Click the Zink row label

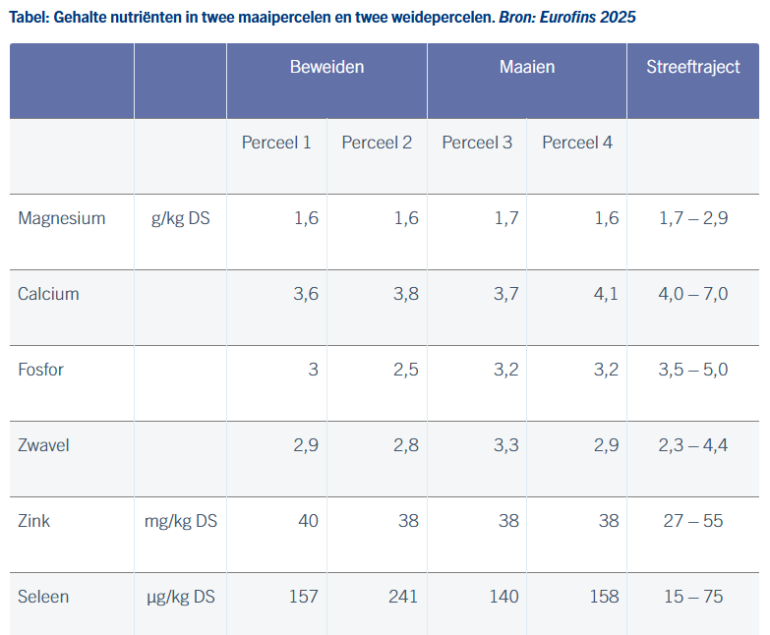coord(33,521)
